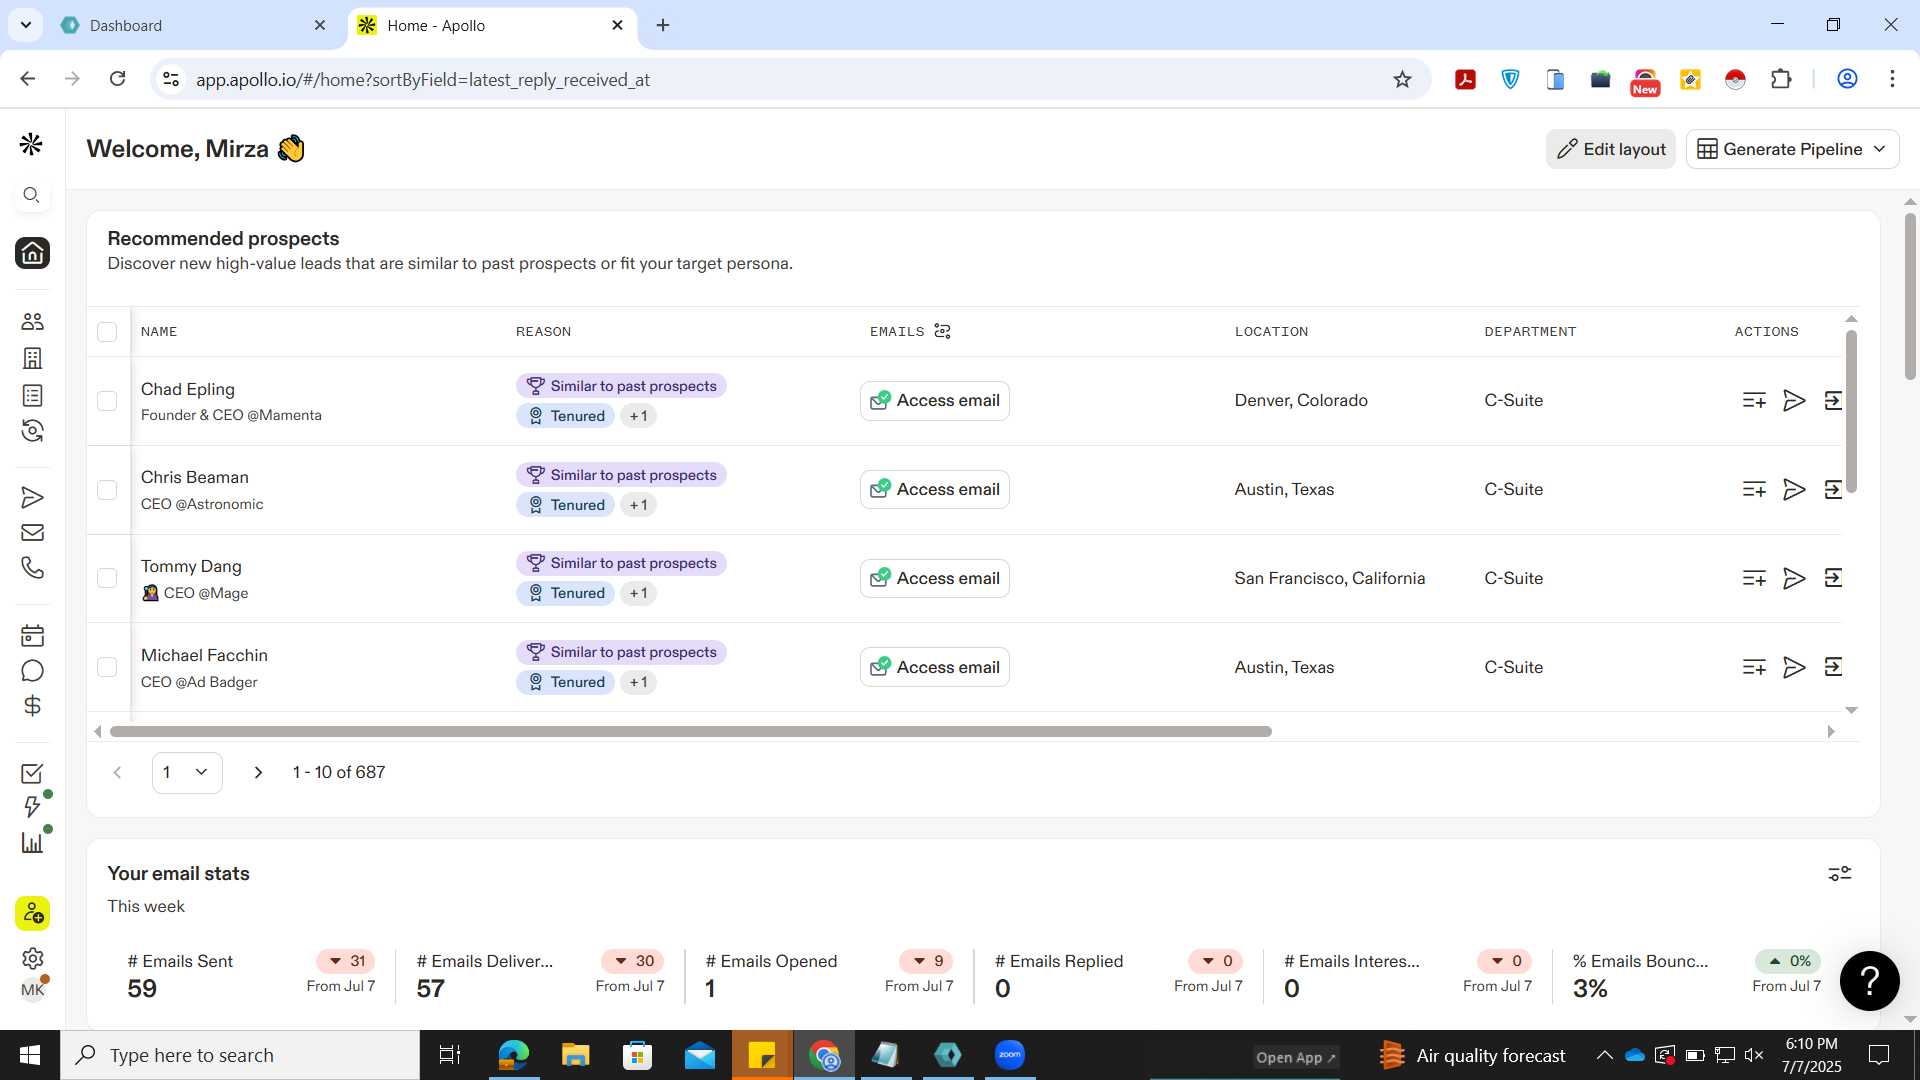Access email for Chris Beaman
The width and height of the screenshot is (1920, 1080).
[935, 490]
